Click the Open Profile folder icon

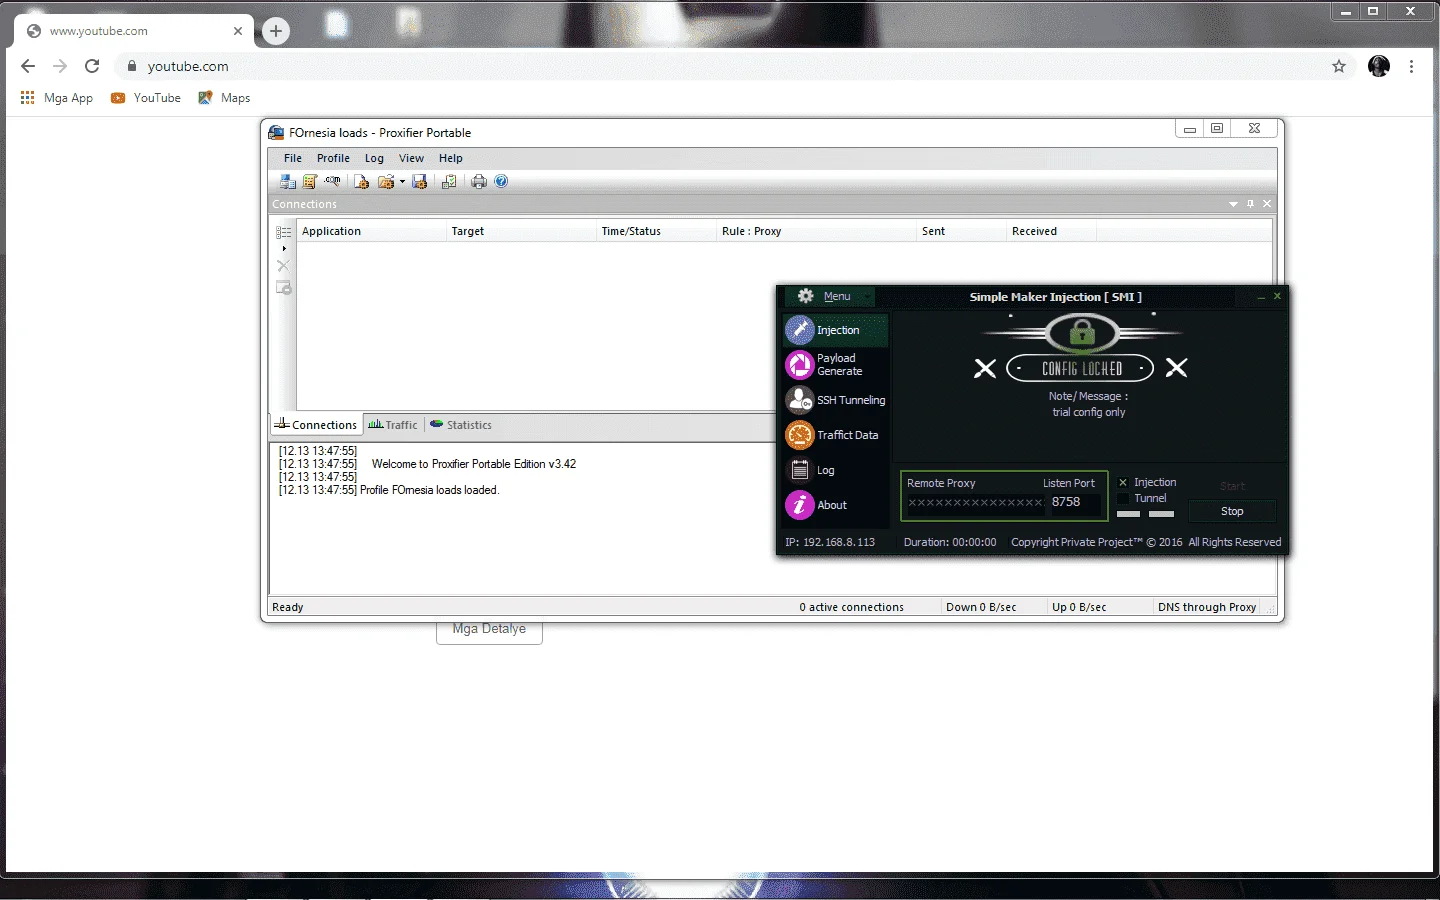[x=385, y=182]
